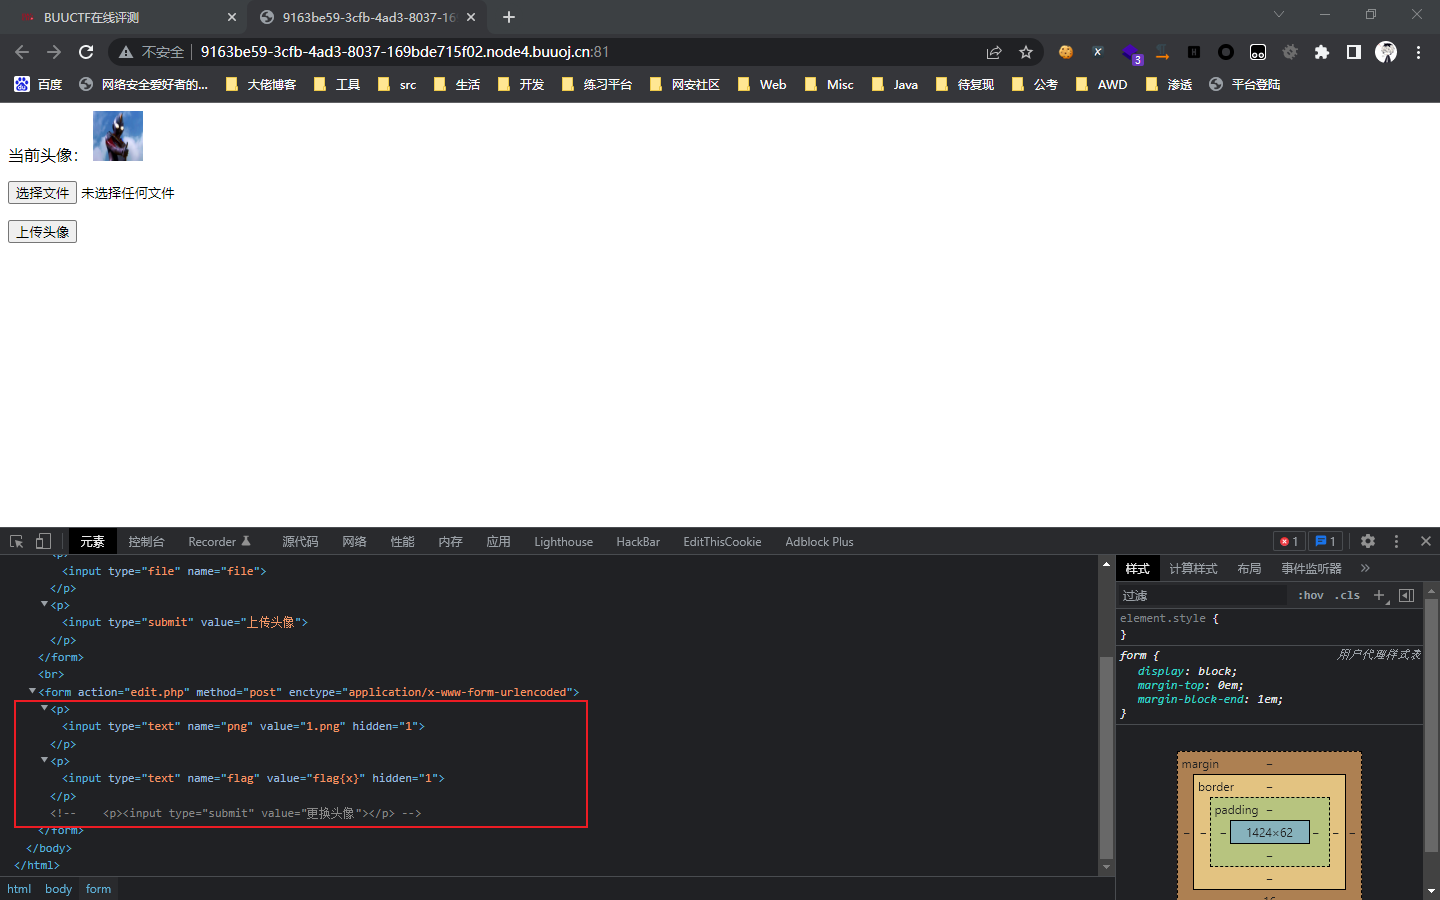
Task: Open the red error count badge
Action: [1289, 541]
